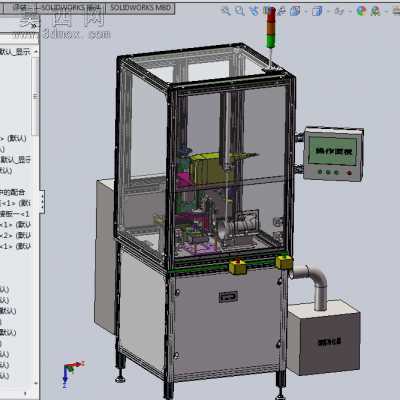Screen dimensions: 400x400
Task: Click the Hide/Show Items icon
Action: point(339,11)
